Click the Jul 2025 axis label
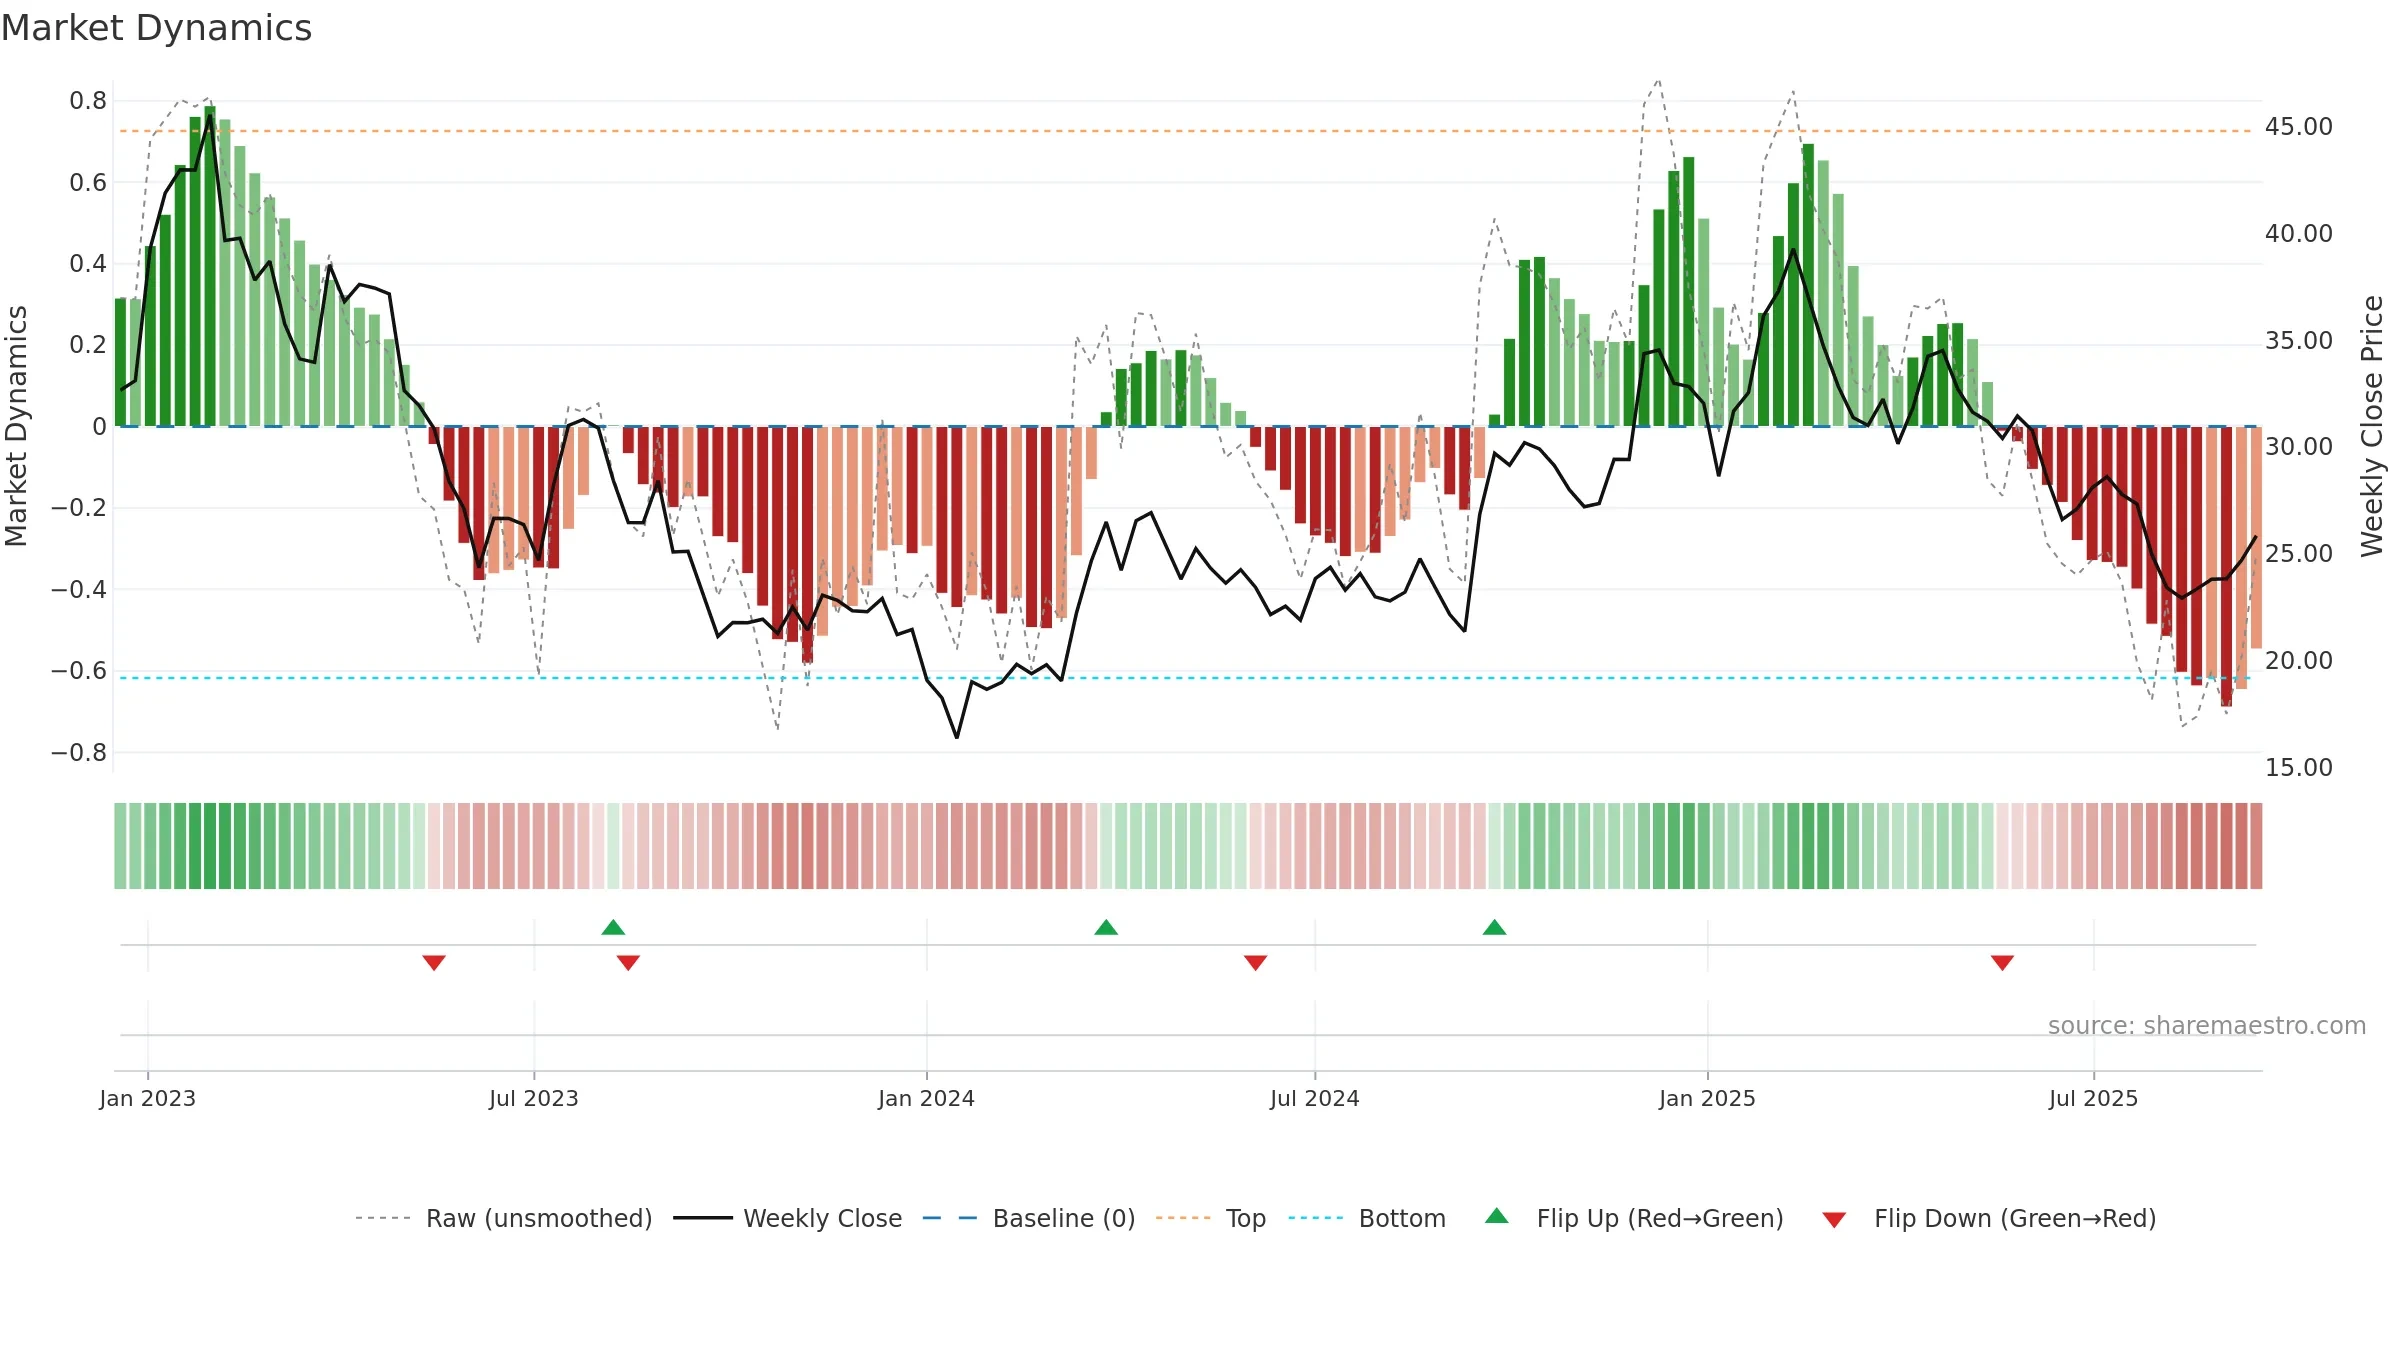This screenshot has height=1350, width=2400. point(2094,1098)
